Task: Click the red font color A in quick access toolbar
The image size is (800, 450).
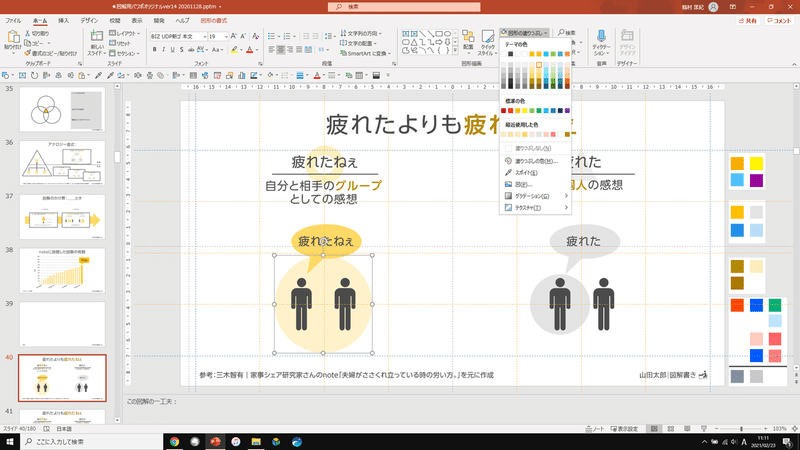Action: tap(317, 76)
